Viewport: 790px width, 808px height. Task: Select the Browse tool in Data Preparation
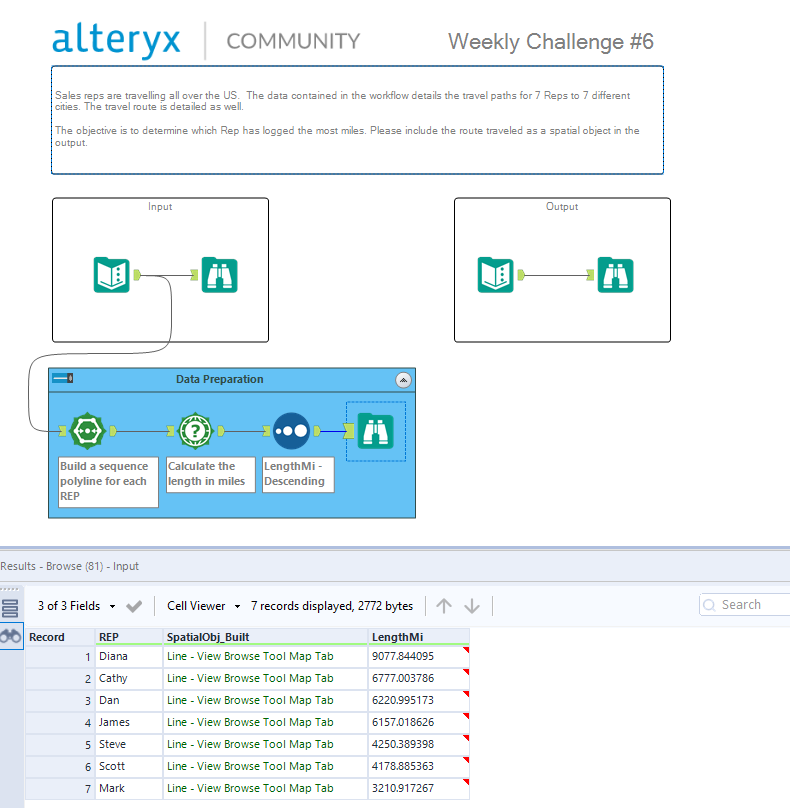[x=376, y=431]
